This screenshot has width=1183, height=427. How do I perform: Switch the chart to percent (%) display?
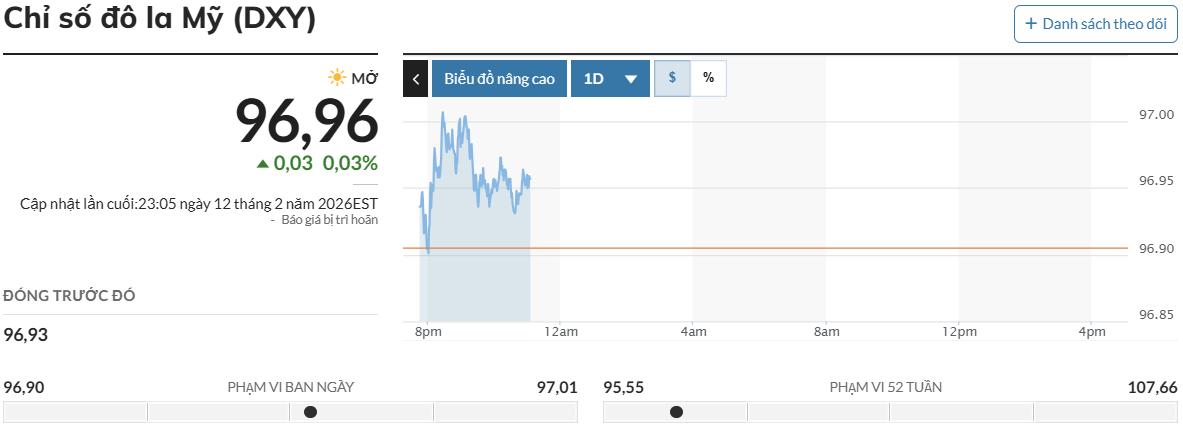coord(709,78)
